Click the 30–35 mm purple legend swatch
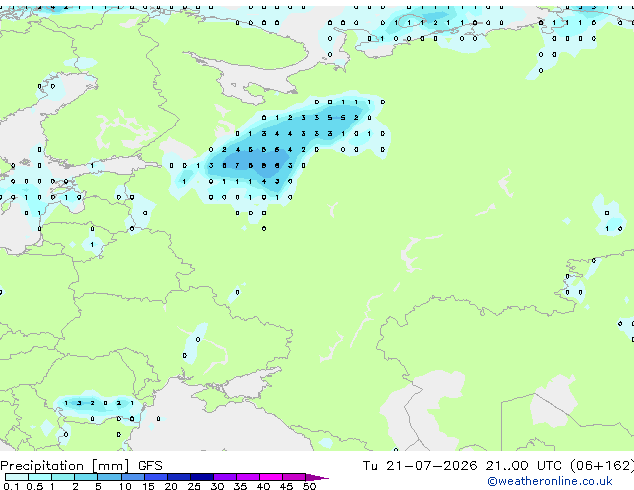 (x=225, y=477)
